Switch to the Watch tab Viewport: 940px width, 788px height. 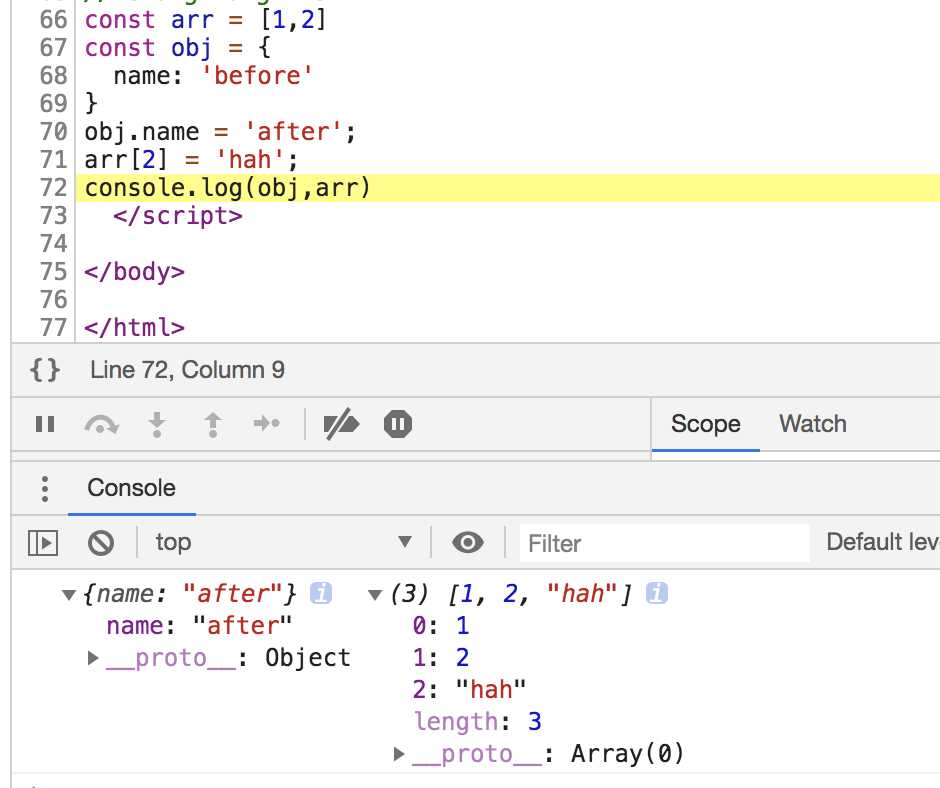pos(813,424)
